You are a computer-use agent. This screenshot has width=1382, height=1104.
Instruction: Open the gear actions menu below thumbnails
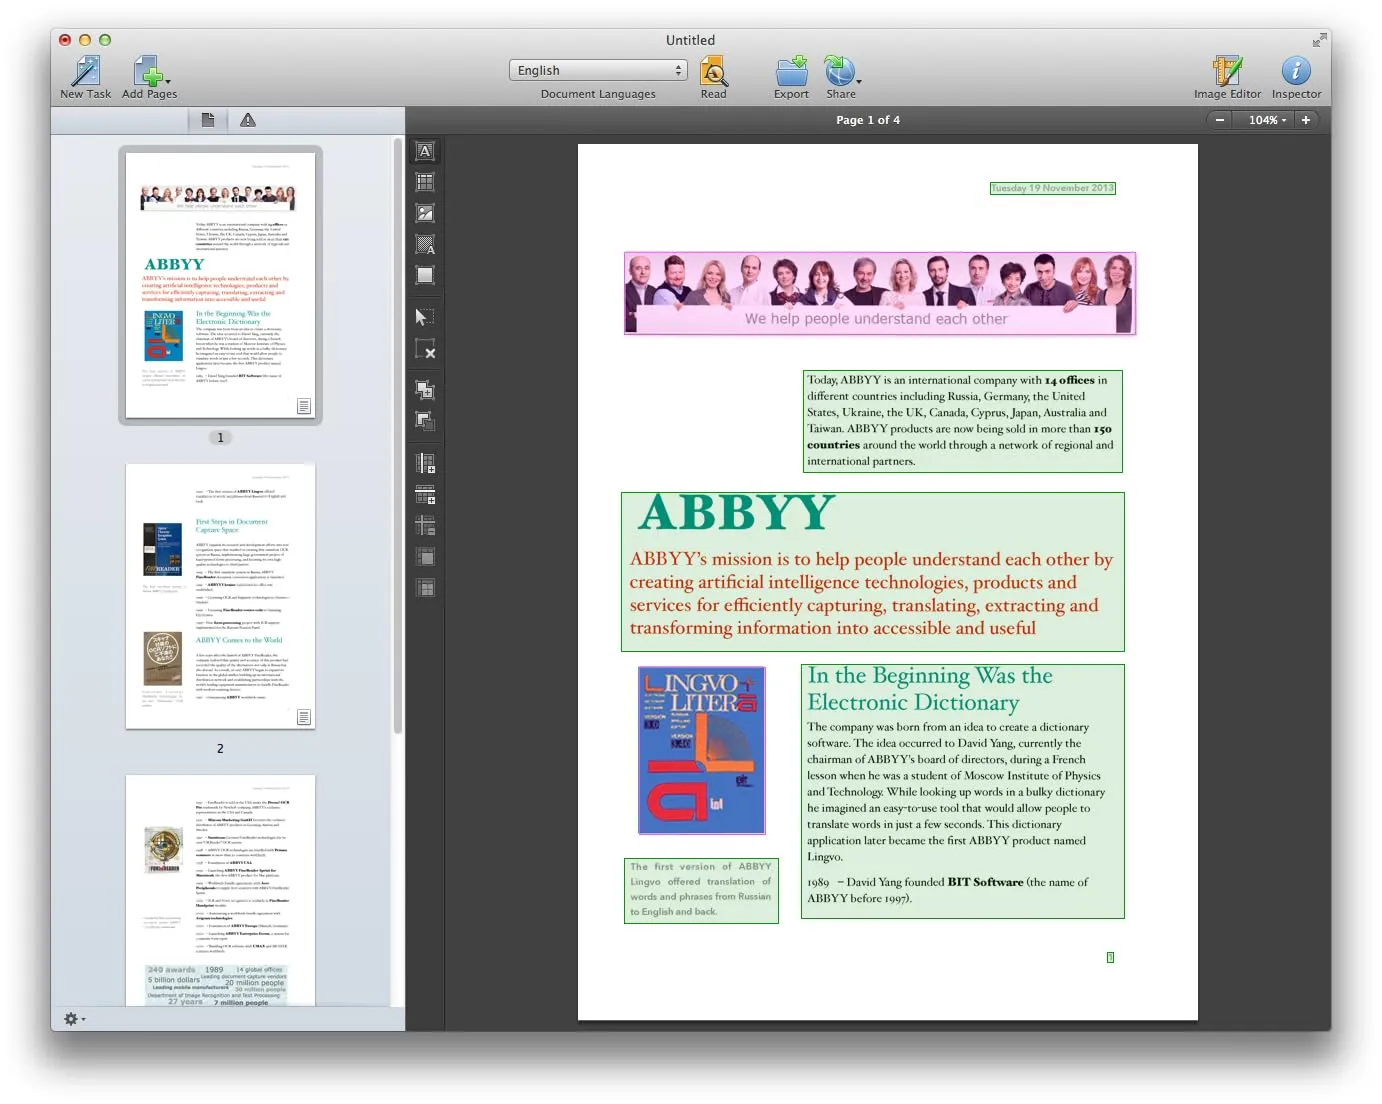[74, 1019]
